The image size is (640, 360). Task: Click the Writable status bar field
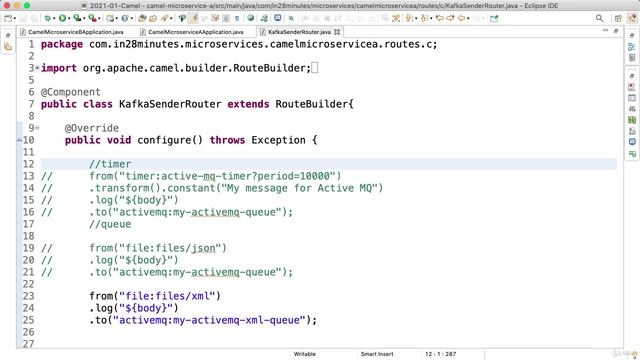(304, 354)
